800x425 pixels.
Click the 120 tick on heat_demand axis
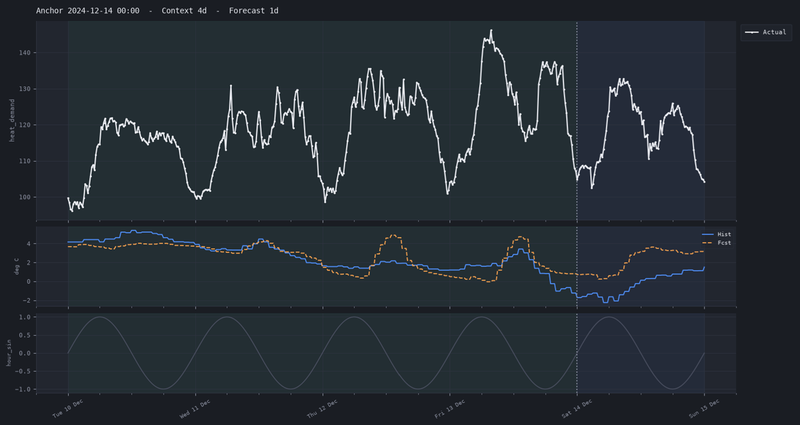(x=26, y=125)
